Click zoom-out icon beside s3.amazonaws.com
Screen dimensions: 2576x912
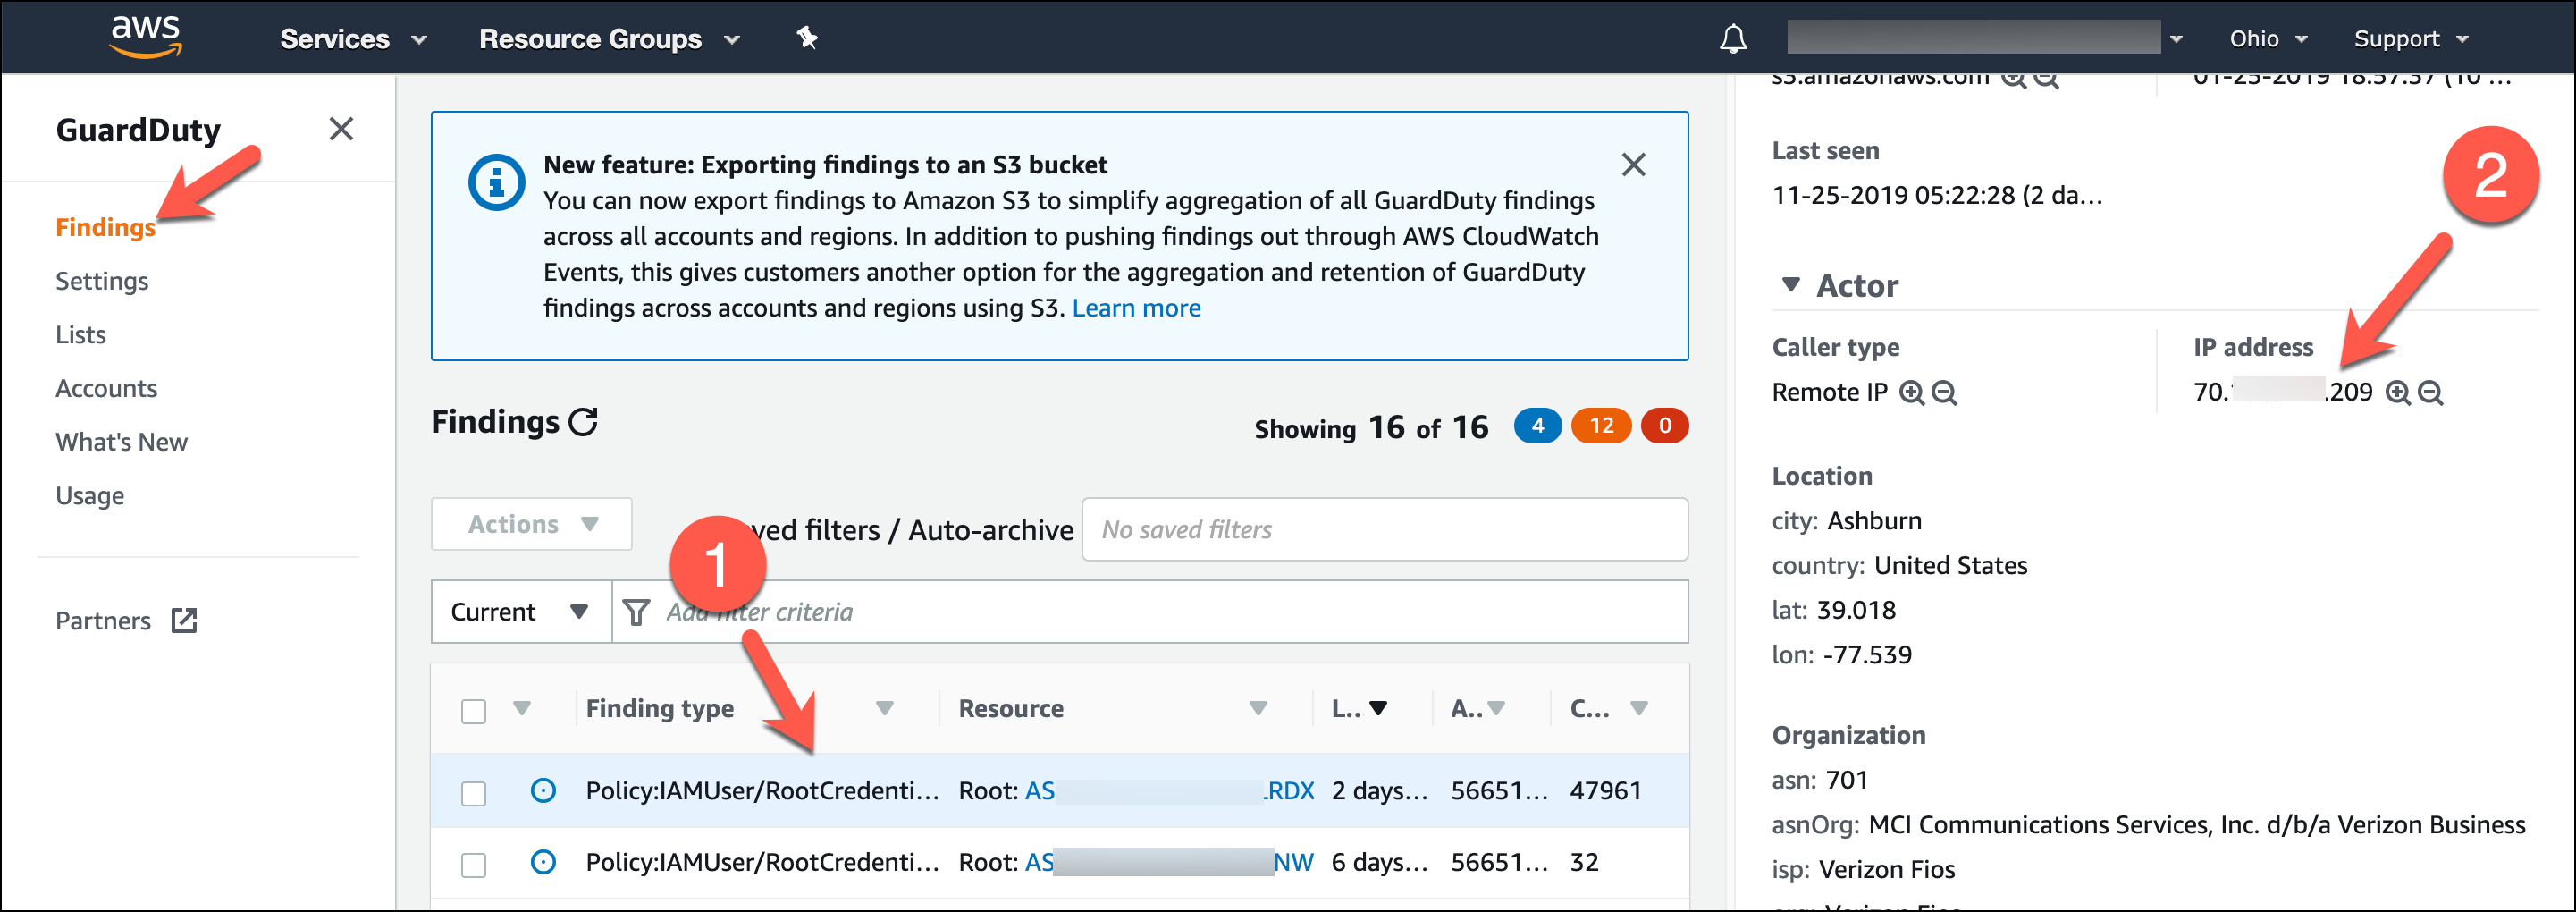click(x=2046, y=79)
